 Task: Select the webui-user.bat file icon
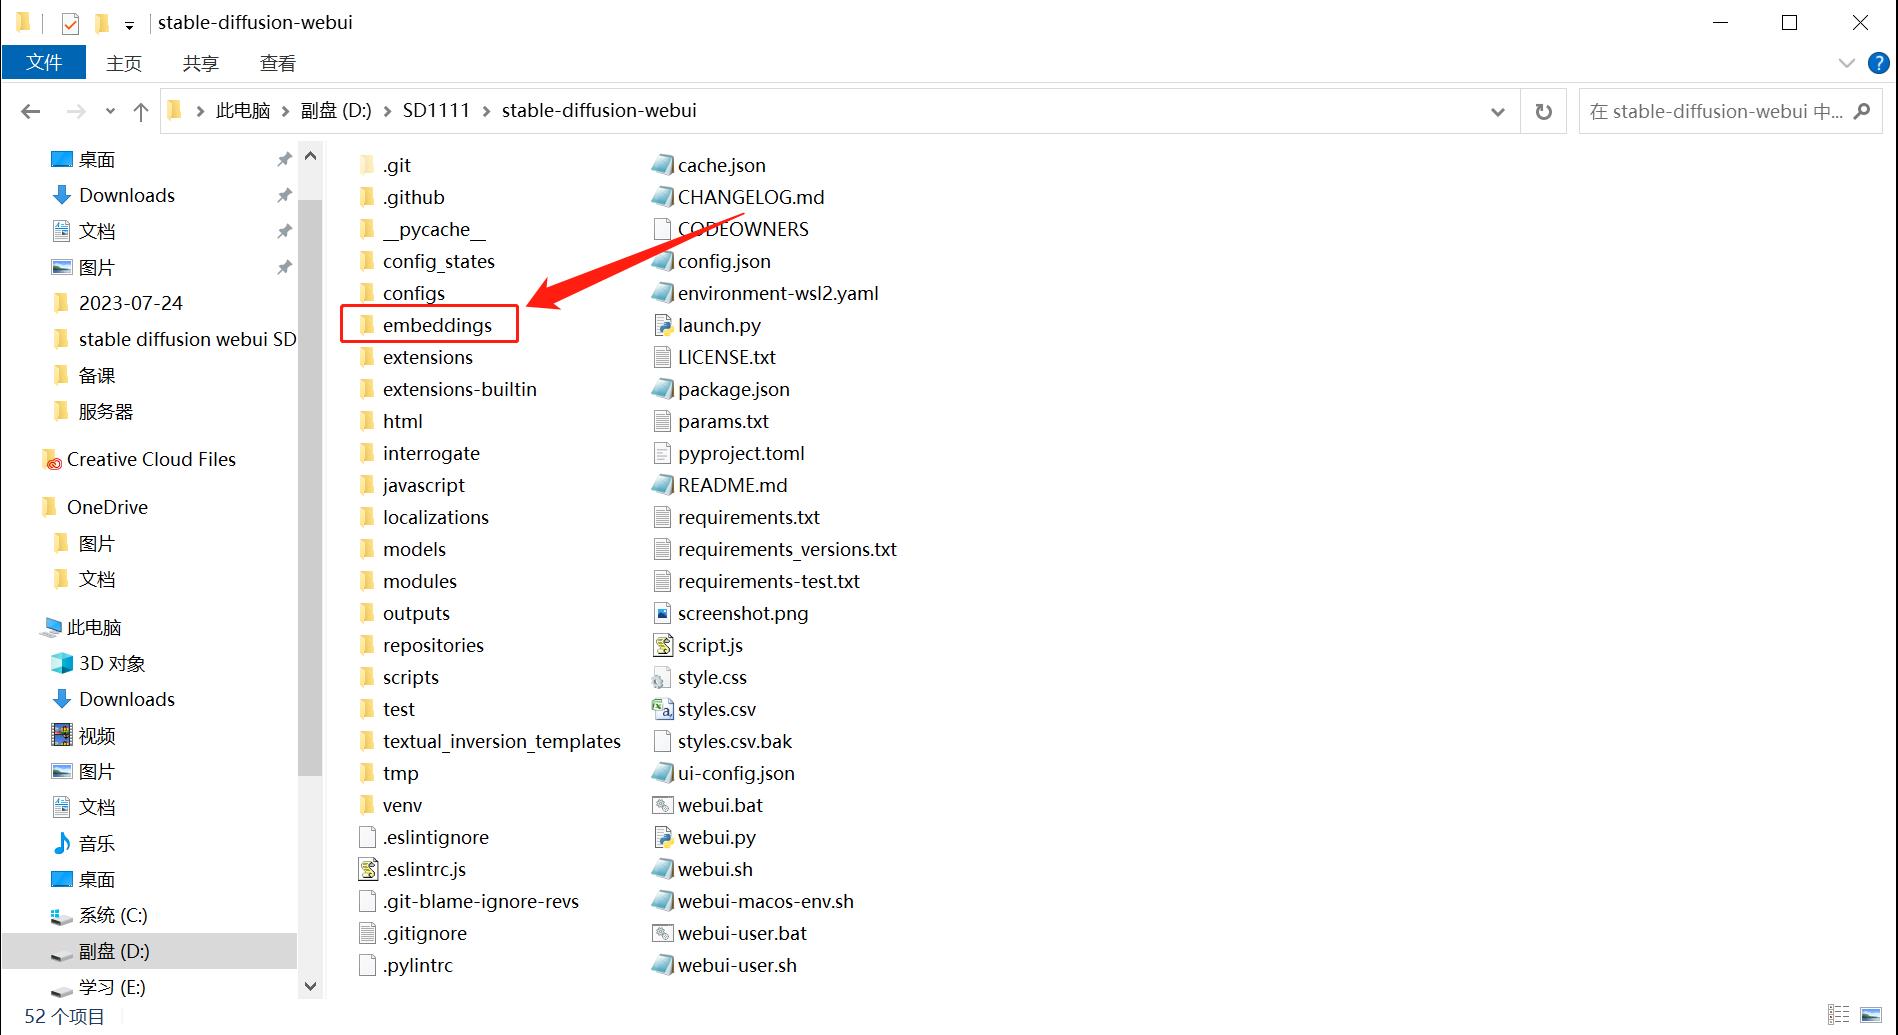(x=662, y=933)
